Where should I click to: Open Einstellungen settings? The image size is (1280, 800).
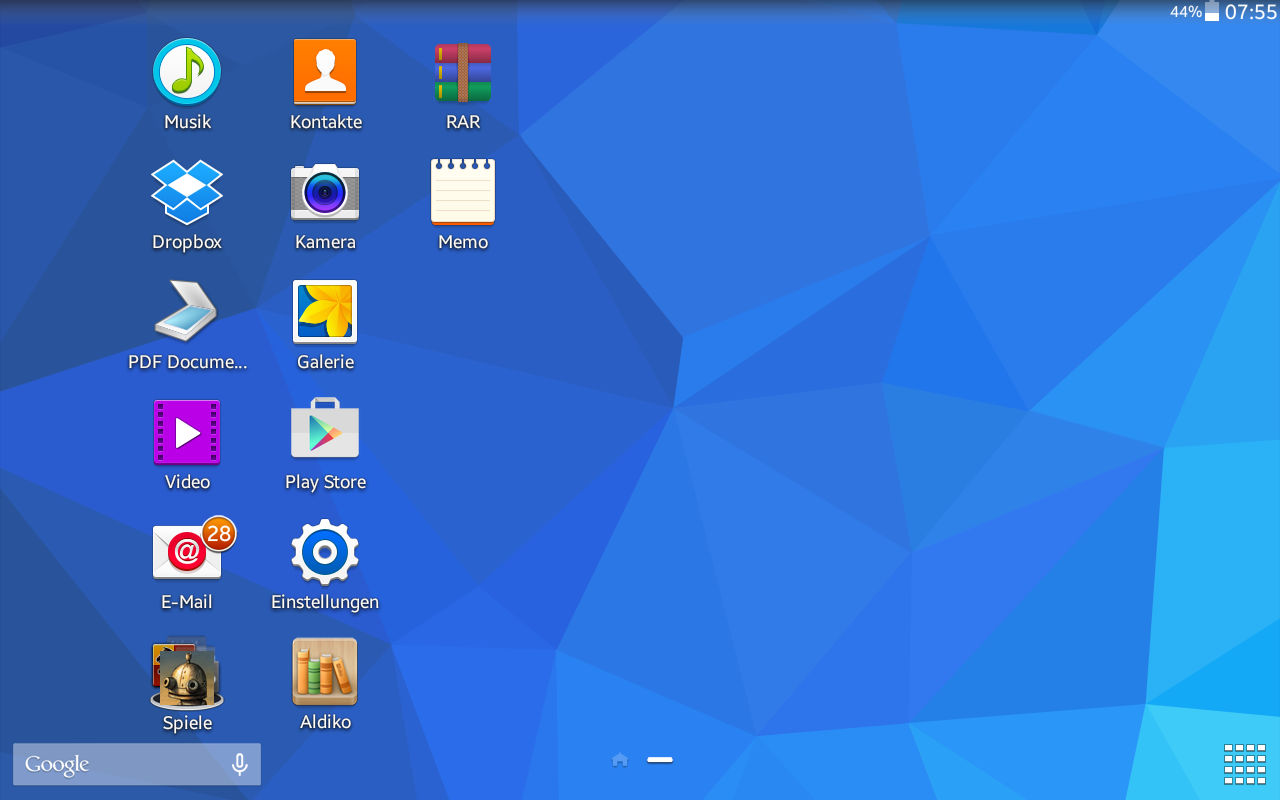point(325,552)
